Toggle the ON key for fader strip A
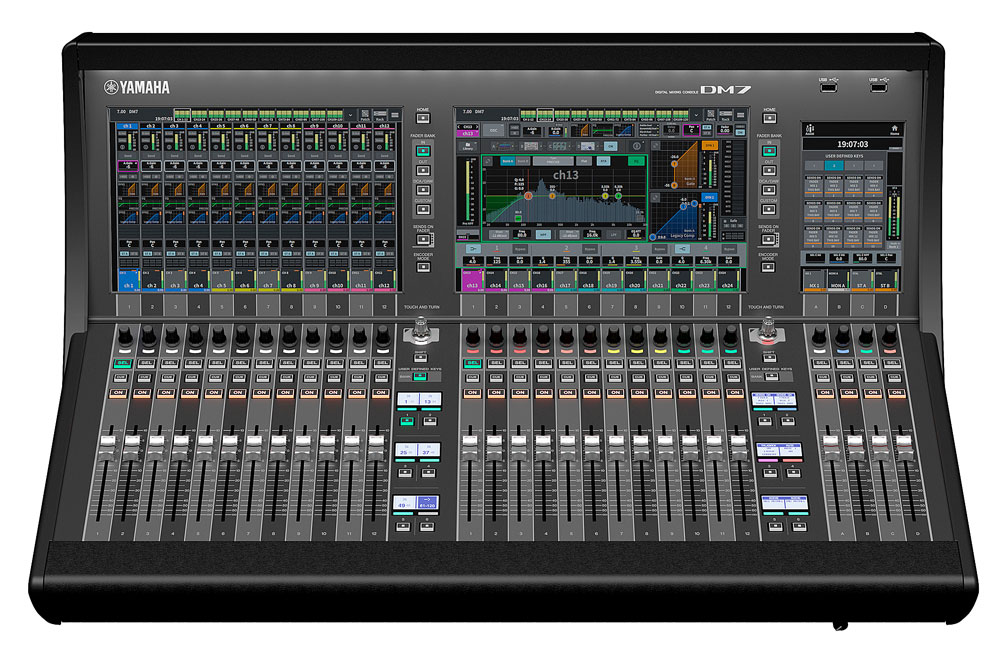The image size is (1000, 651). click(x=825, y=393)
